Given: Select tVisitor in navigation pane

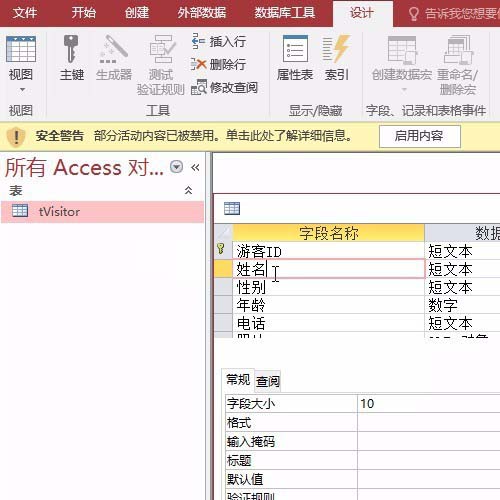Looking at the screenshot, I should (x=102, y=212).
